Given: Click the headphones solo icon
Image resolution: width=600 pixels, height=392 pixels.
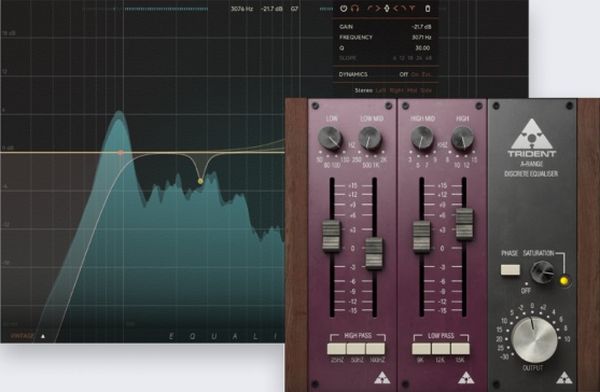Looking at the screenshot, I should [355, 8].
